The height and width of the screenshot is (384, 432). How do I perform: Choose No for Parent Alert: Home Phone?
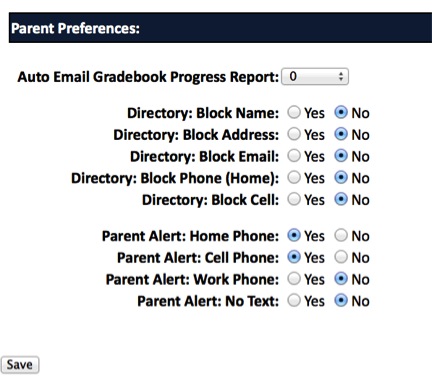341,236
